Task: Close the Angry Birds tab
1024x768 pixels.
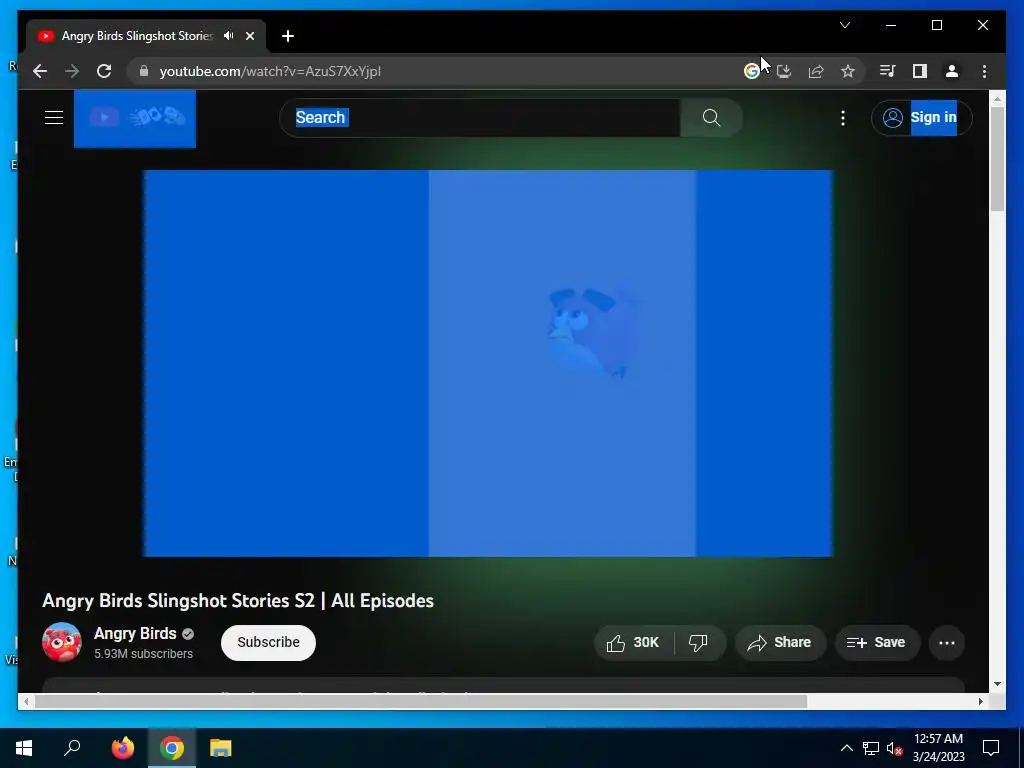Action: [x=249, y=36]
